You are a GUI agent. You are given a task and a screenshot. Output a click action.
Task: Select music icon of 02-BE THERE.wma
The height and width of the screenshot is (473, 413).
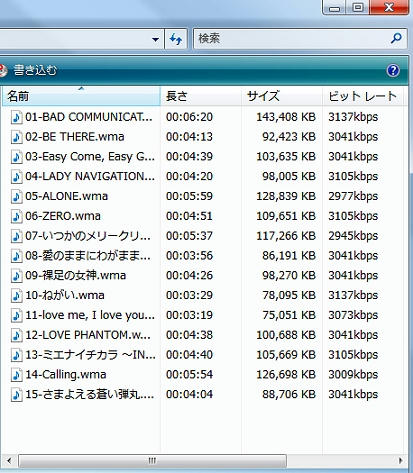coord(17,137)
